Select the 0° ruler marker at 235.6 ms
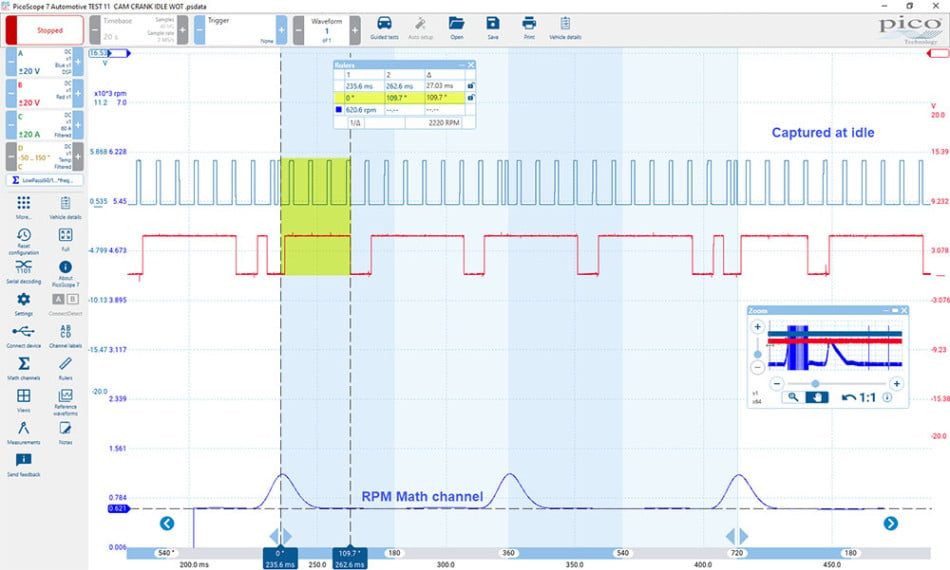This screenshot has height=570, width=950. coord(280,558)
